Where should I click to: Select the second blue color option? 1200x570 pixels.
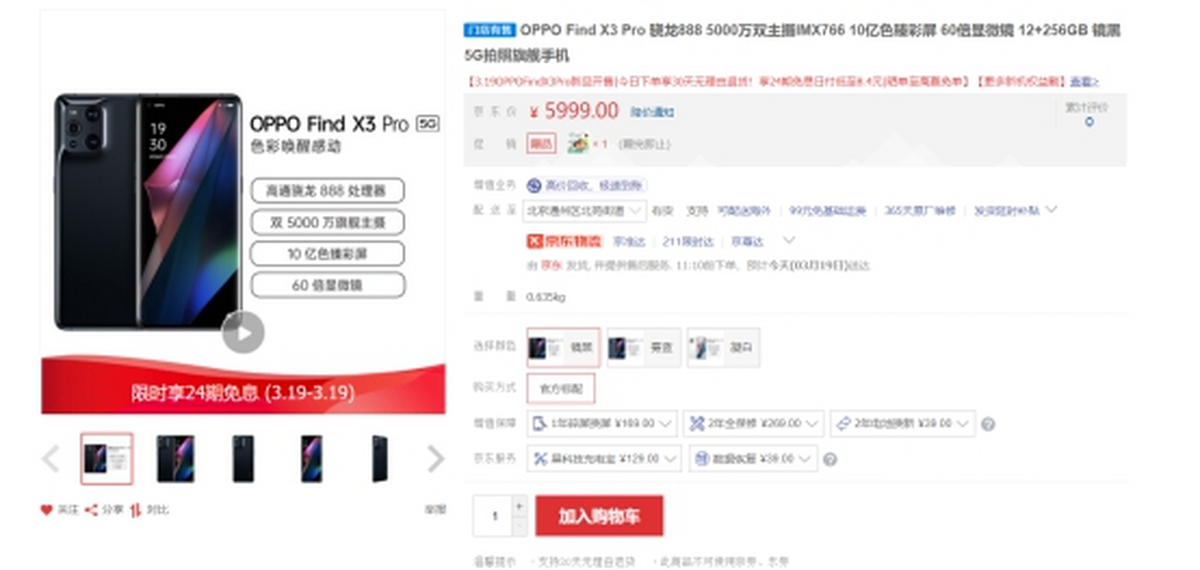[x=644, y=347]
